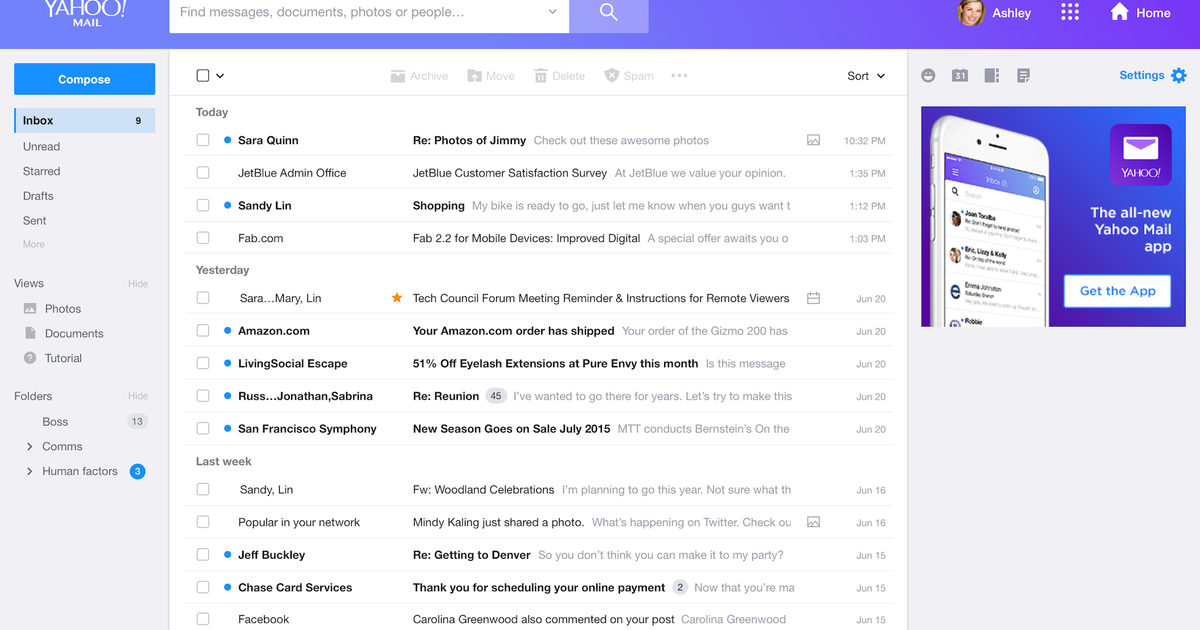Check the JetBlue Admin Office checkbox

(x=203, y=173)
